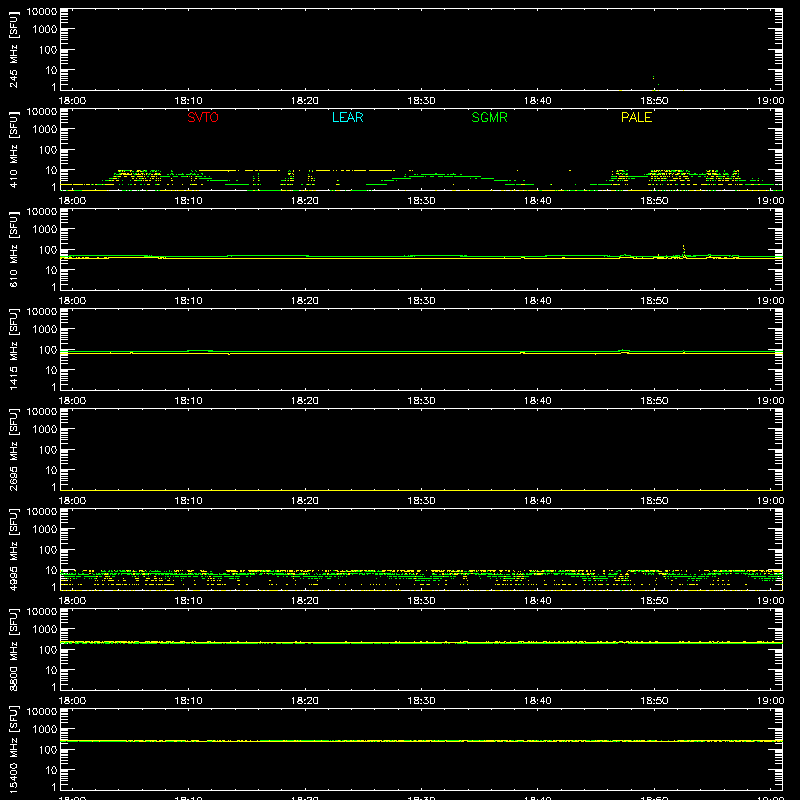
Task: Select the 245 MHz [SFU] axis label
Action: tap(14, 49)
